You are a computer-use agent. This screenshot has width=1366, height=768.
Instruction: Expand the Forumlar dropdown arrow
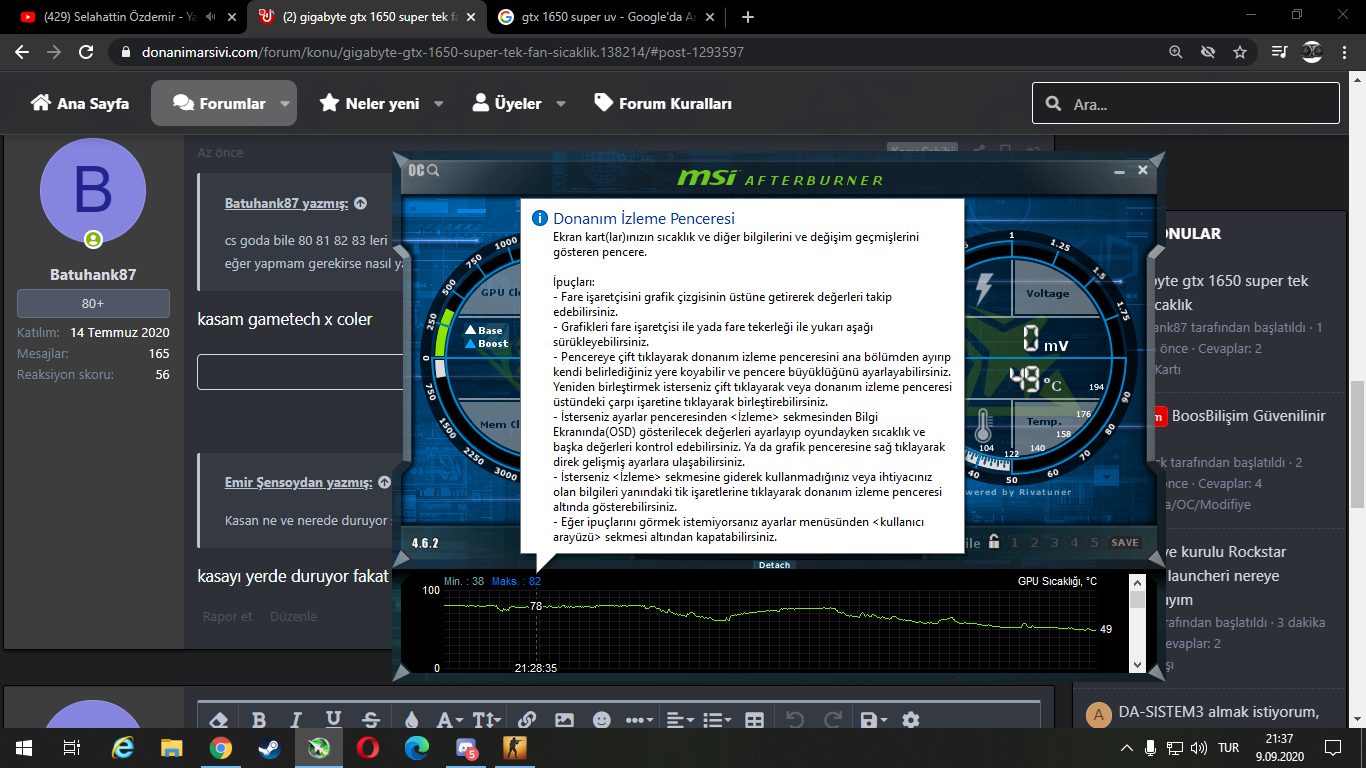[285, 103]
